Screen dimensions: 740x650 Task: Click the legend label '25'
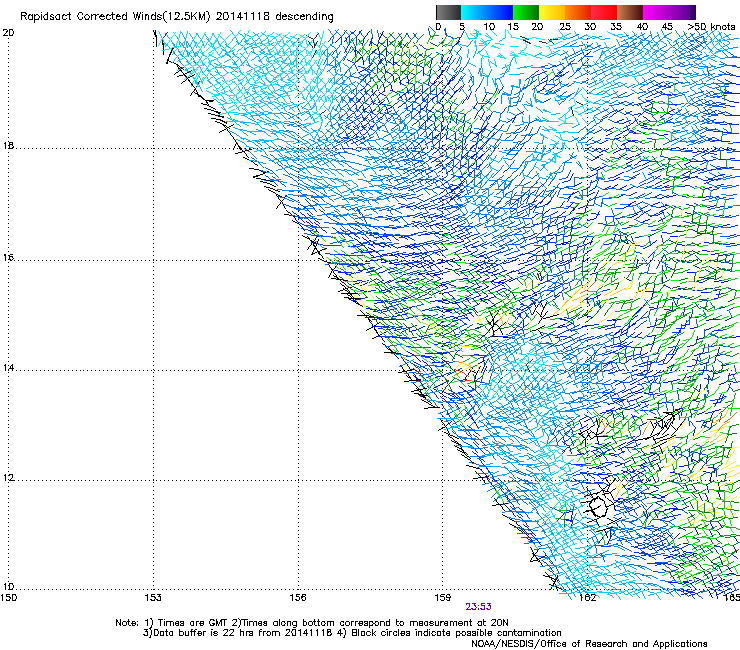click(565, 27)
